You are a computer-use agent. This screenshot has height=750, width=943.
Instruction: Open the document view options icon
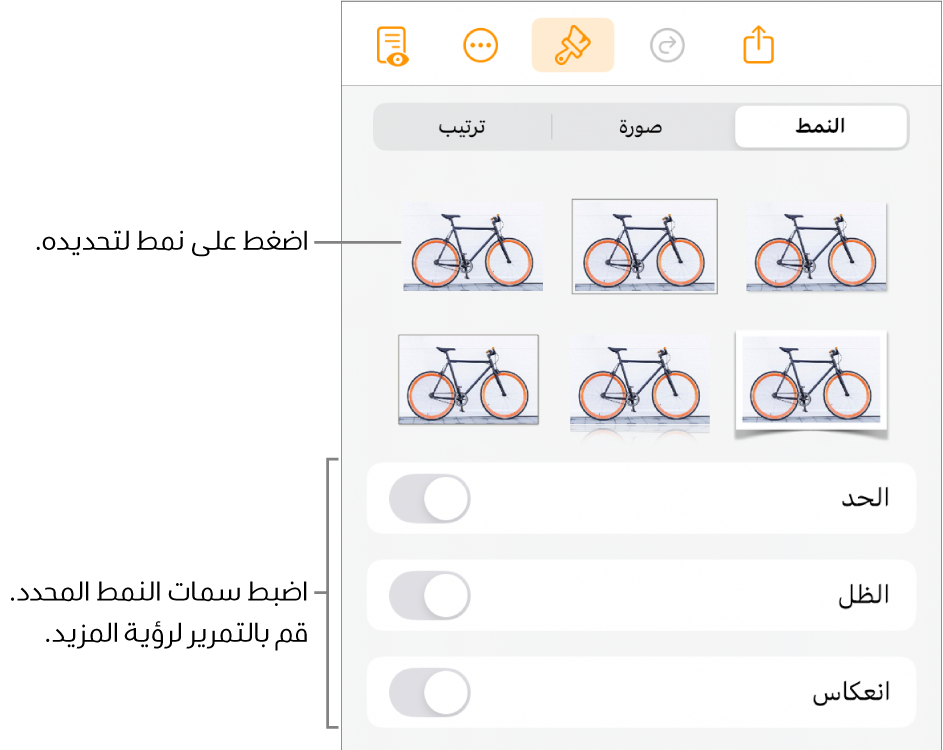pos(393,46)
